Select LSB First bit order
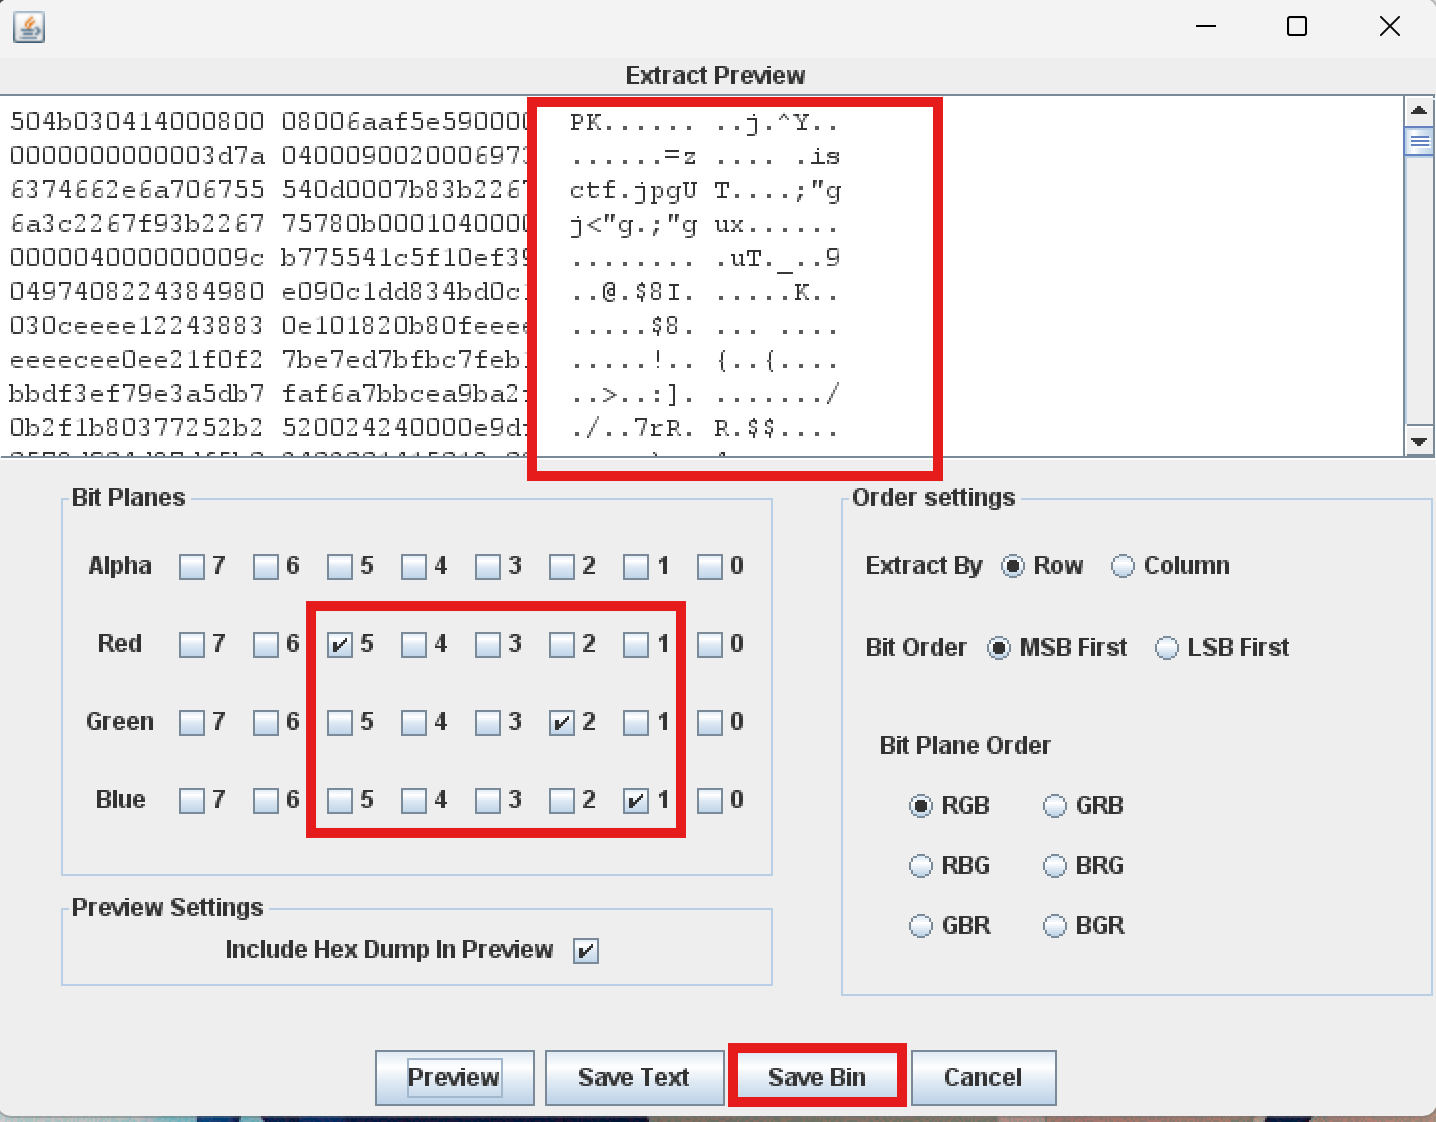 point(1167,648)
